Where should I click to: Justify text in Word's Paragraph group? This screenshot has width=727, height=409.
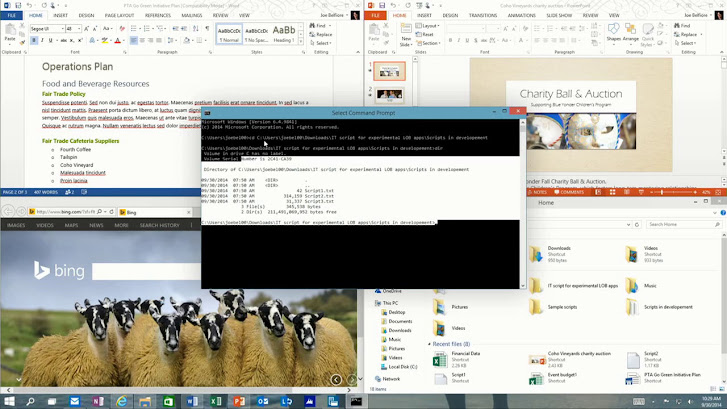[159, 40]
